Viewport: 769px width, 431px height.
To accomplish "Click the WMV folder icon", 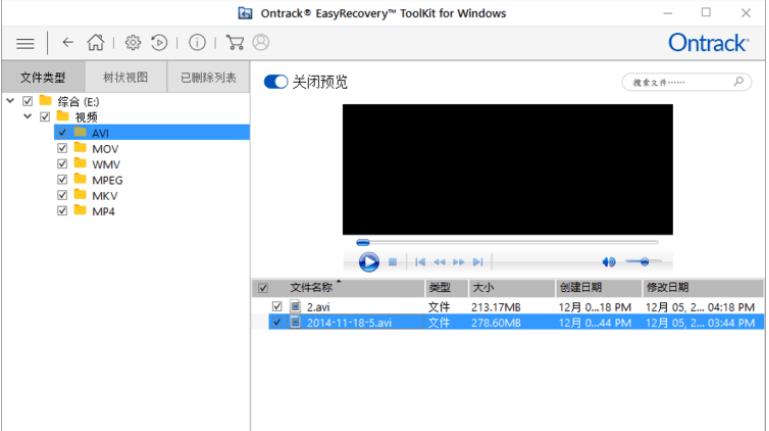I will click(80, 164).
